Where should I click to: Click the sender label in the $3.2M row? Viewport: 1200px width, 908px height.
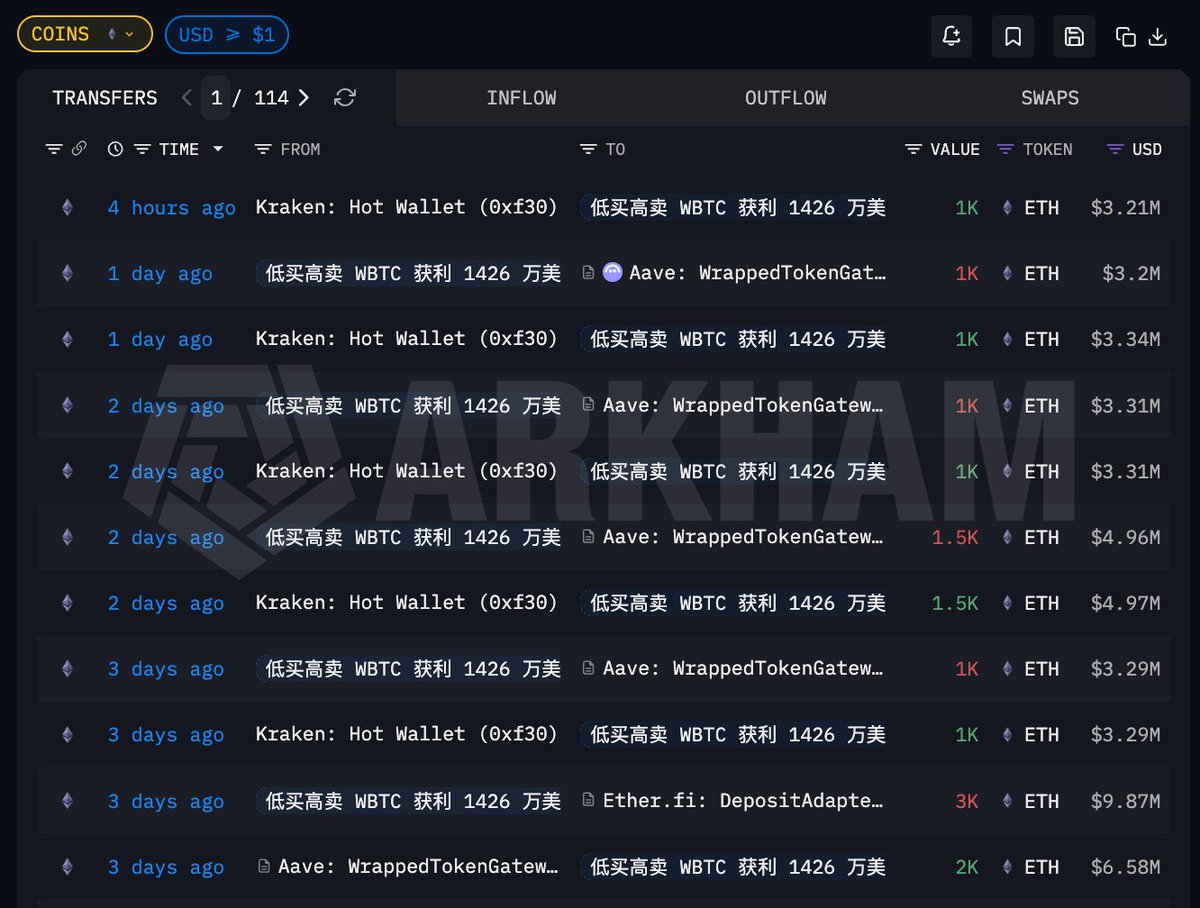point(409,273)
